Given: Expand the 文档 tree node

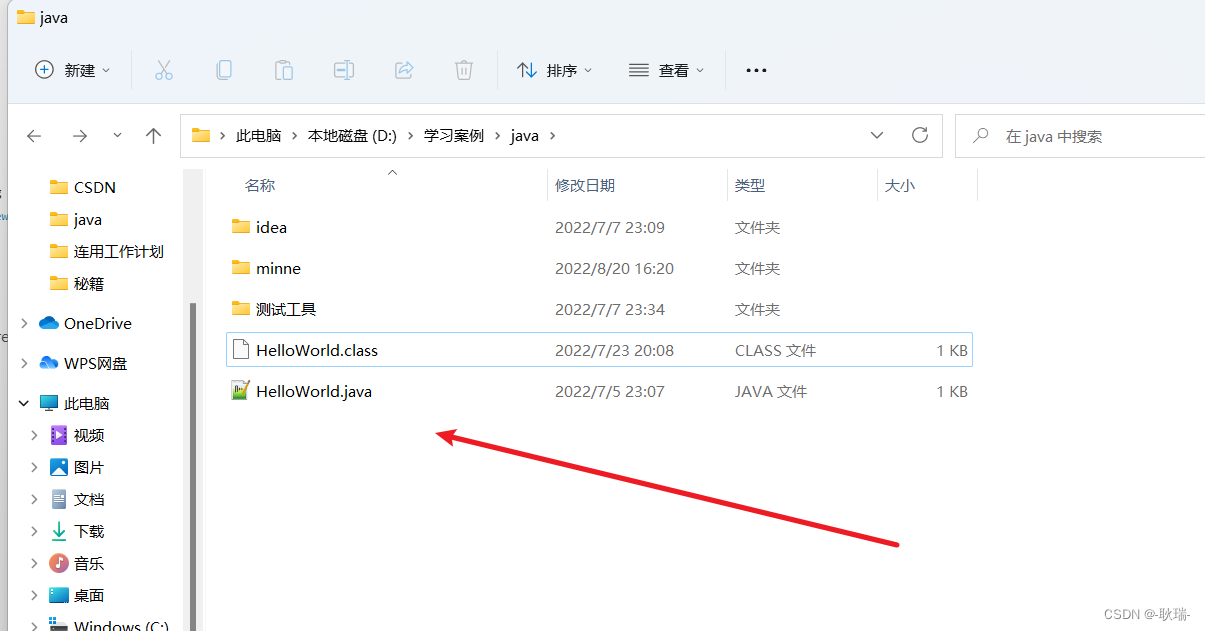Looking at the screenshot, I should [34, 499].
